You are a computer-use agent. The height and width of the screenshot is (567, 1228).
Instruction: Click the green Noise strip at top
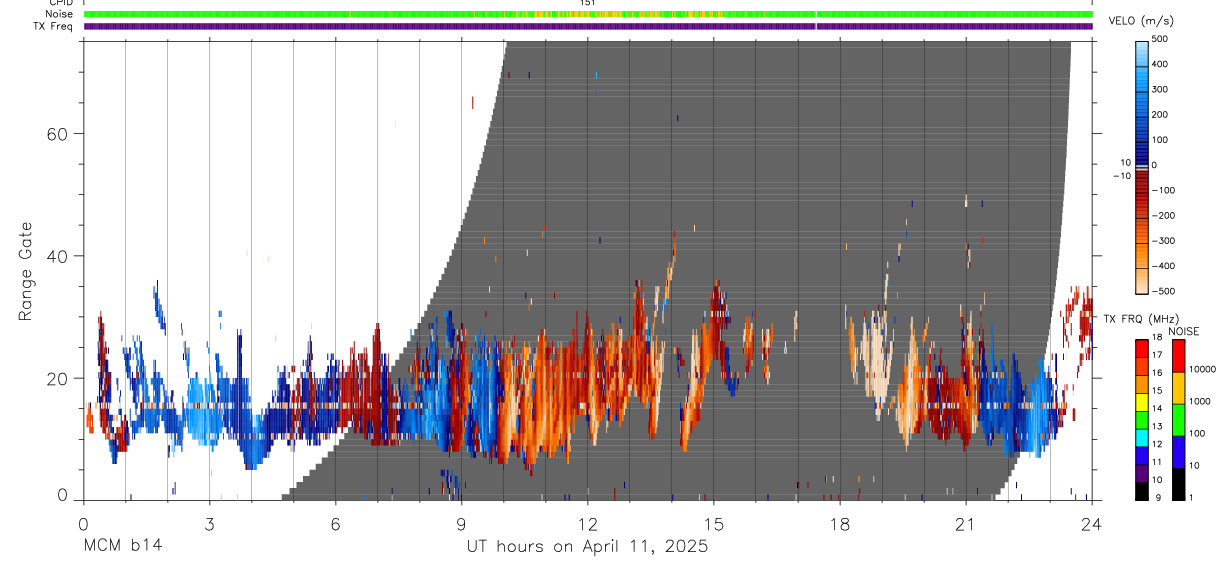(588, 14)
